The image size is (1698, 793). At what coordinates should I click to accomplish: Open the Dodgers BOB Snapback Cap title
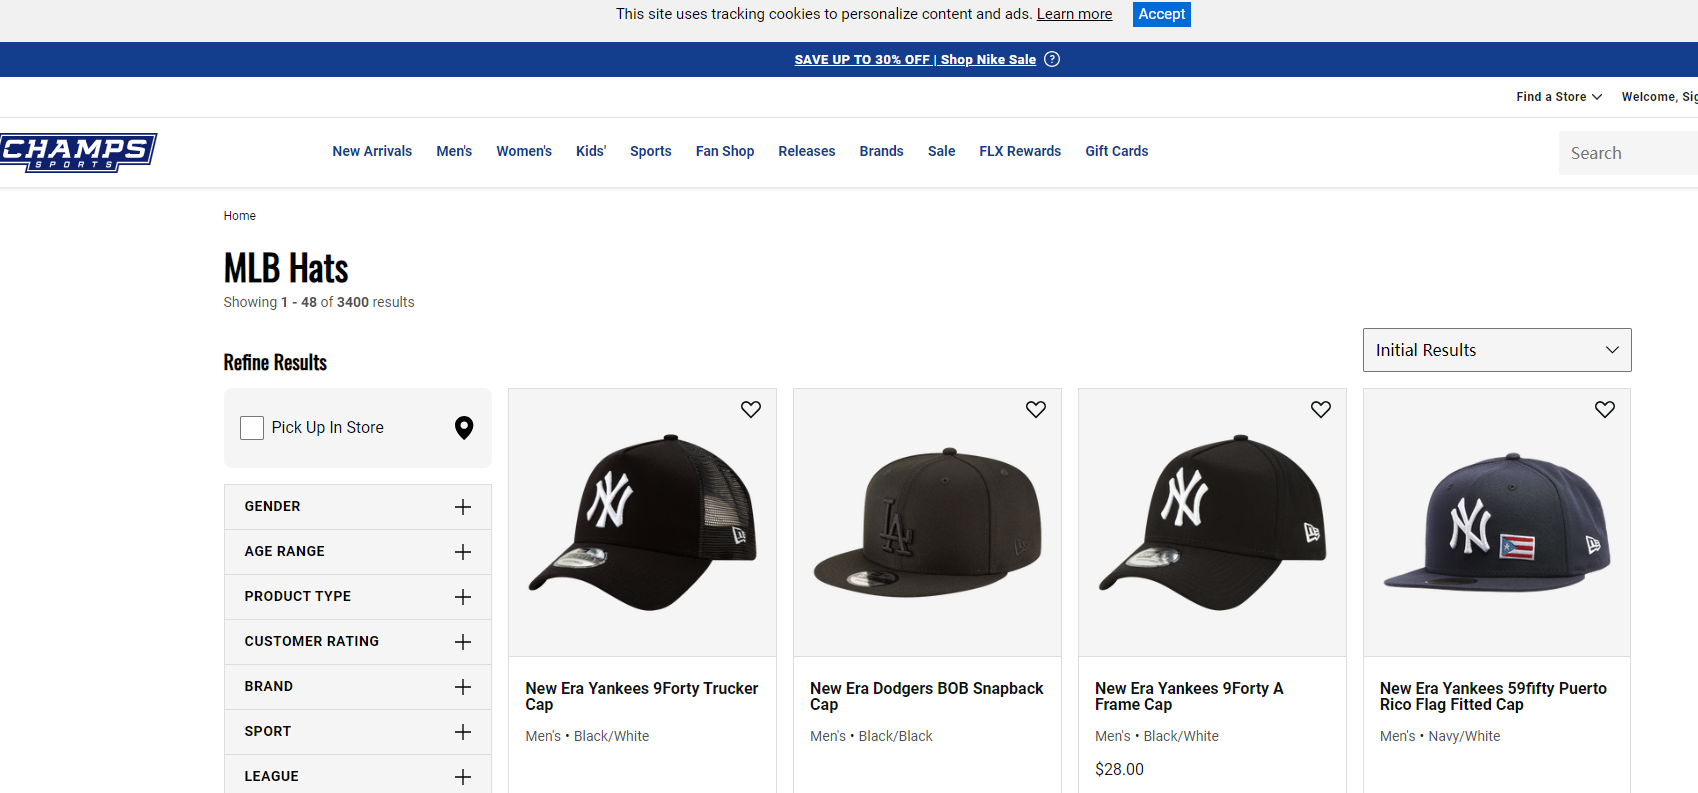coord(927,696)
